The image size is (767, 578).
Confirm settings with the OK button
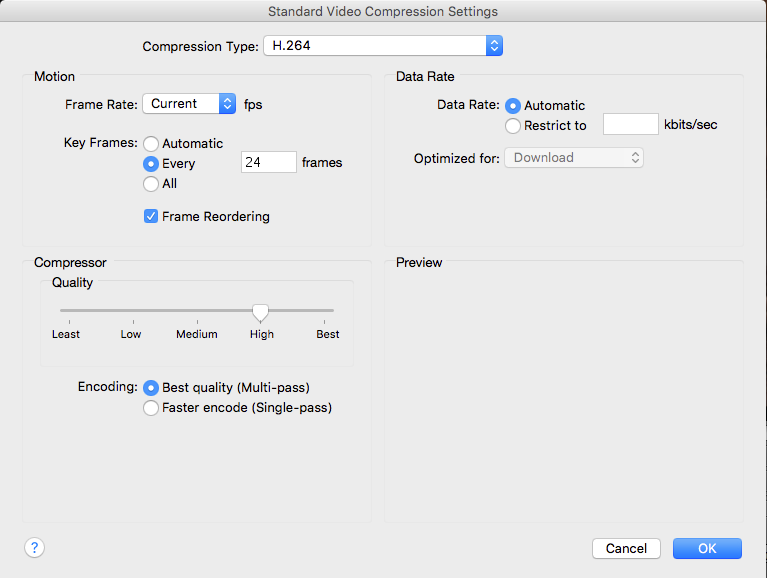[x=707, y=549]
